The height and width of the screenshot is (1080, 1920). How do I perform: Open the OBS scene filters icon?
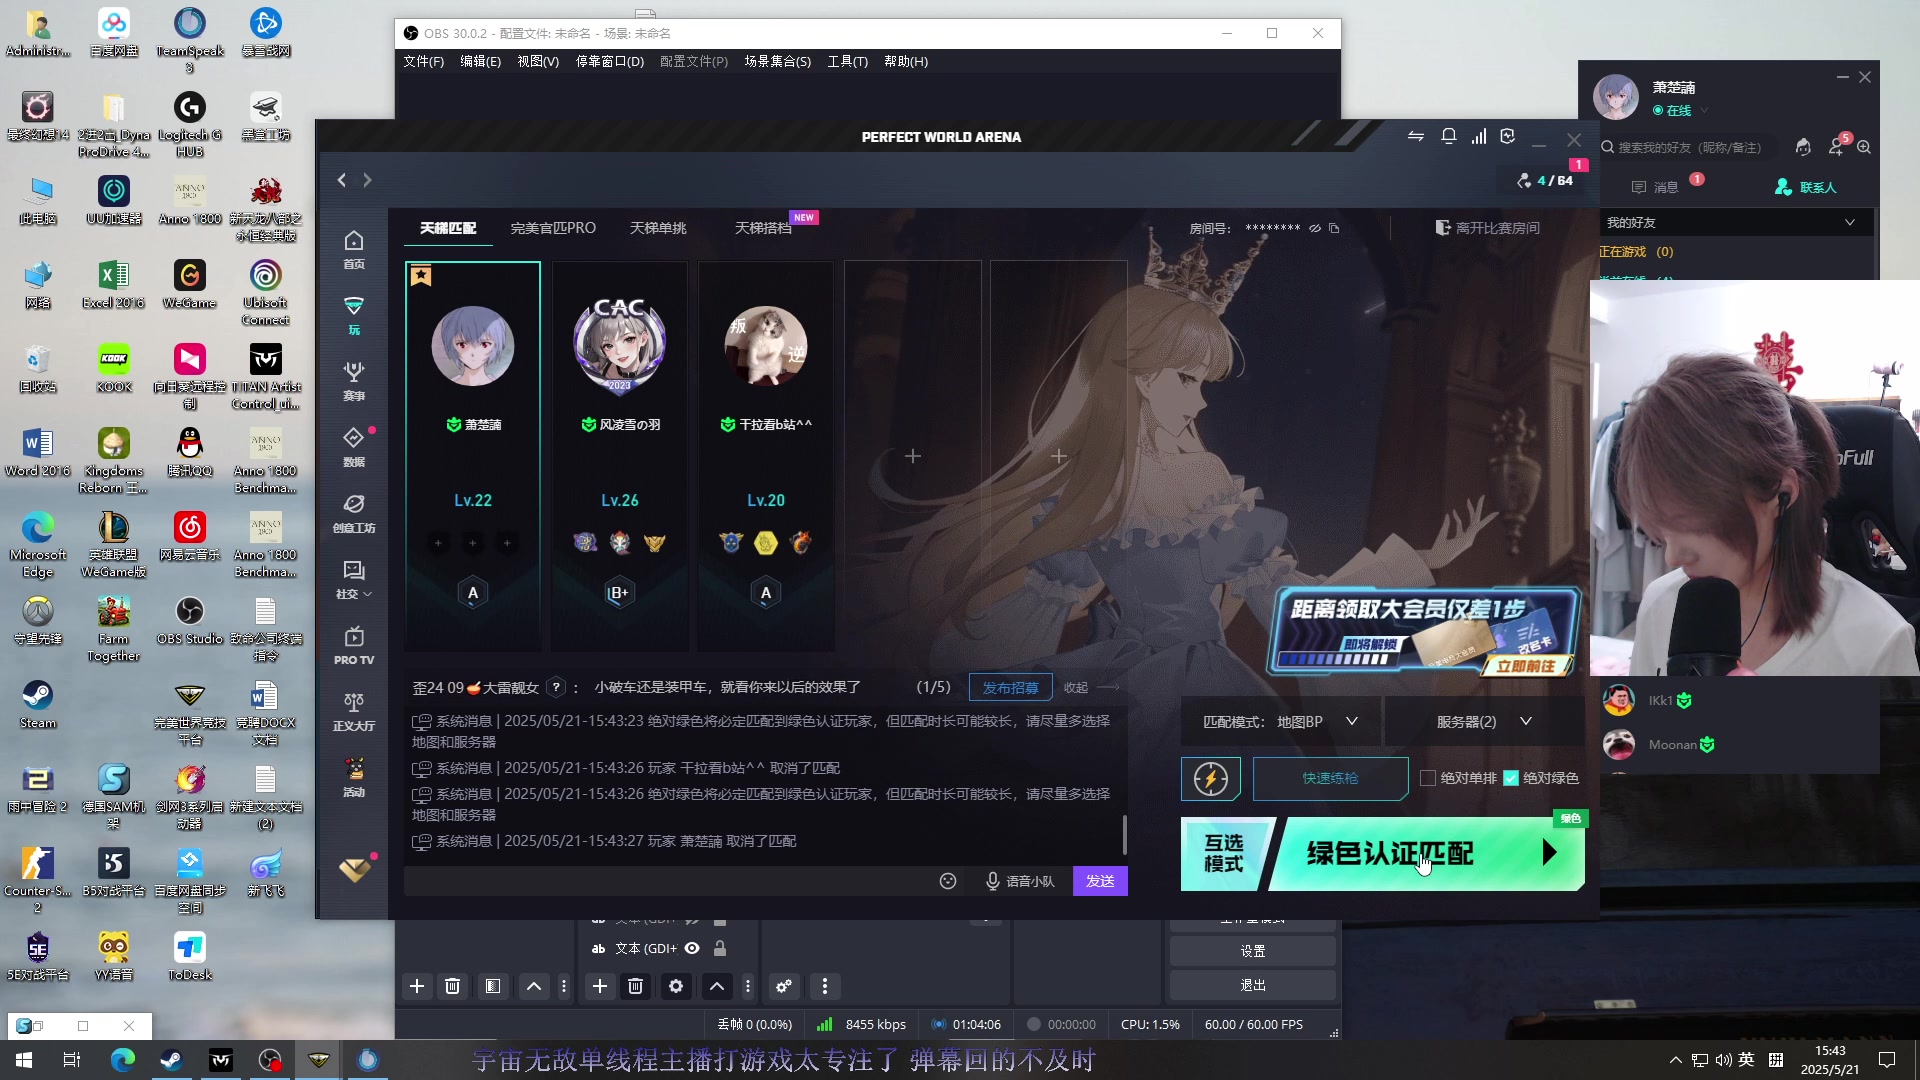click(x=493, y=986)
